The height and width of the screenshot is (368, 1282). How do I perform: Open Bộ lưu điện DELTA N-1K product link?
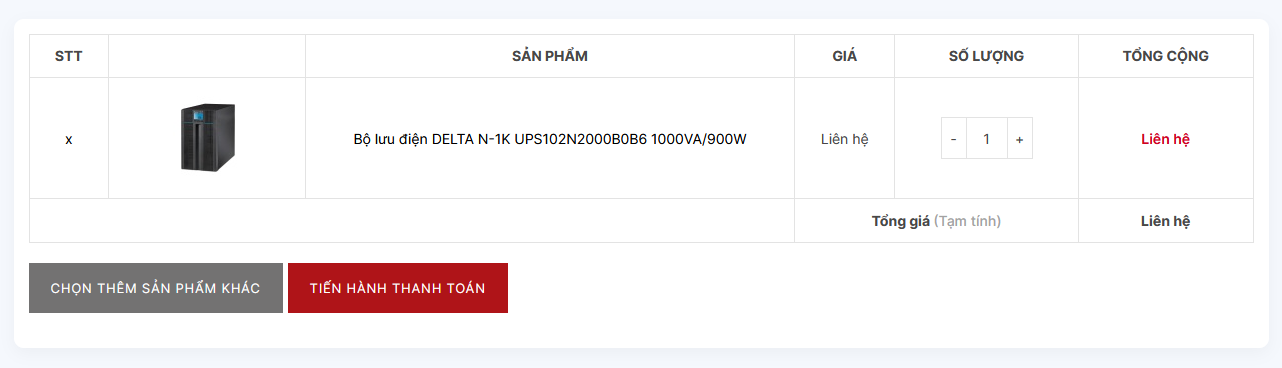point(550,139)
